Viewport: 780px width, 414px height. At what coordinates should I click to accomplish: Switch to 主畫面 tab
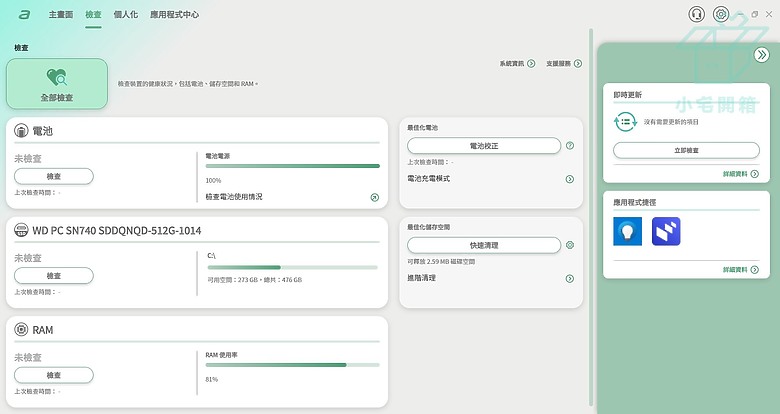coord(61,14)
